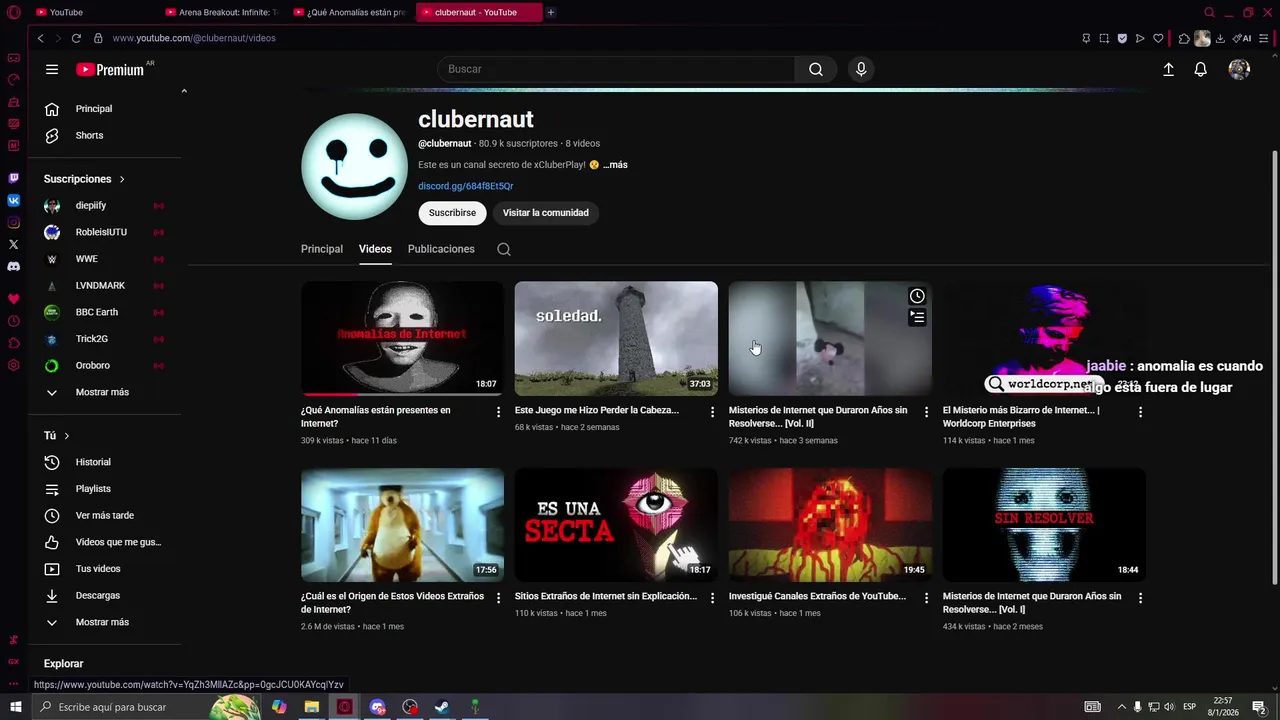Open a new browser tab

coord(551,12)
